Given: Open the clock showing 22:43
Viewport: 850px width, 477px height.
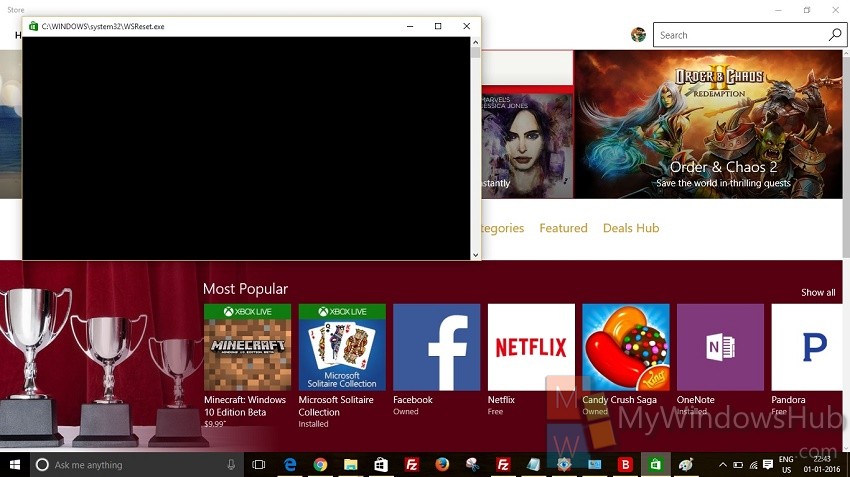Looking at the screenshot, I should click(x=821, y=465).
